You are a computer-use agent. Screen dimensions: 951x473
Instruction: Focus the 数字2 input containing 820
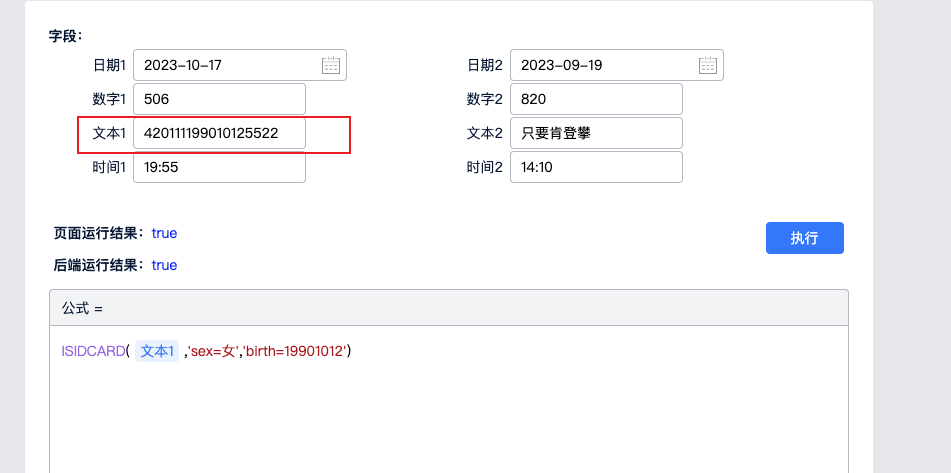(596, 99)
